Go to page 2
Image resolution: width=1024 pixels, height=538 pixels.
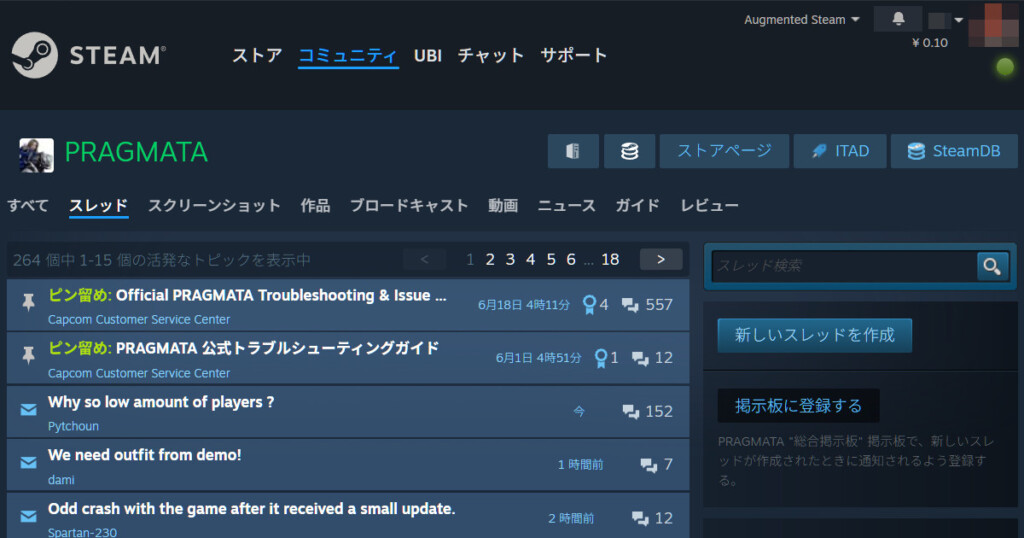point(490,260)
